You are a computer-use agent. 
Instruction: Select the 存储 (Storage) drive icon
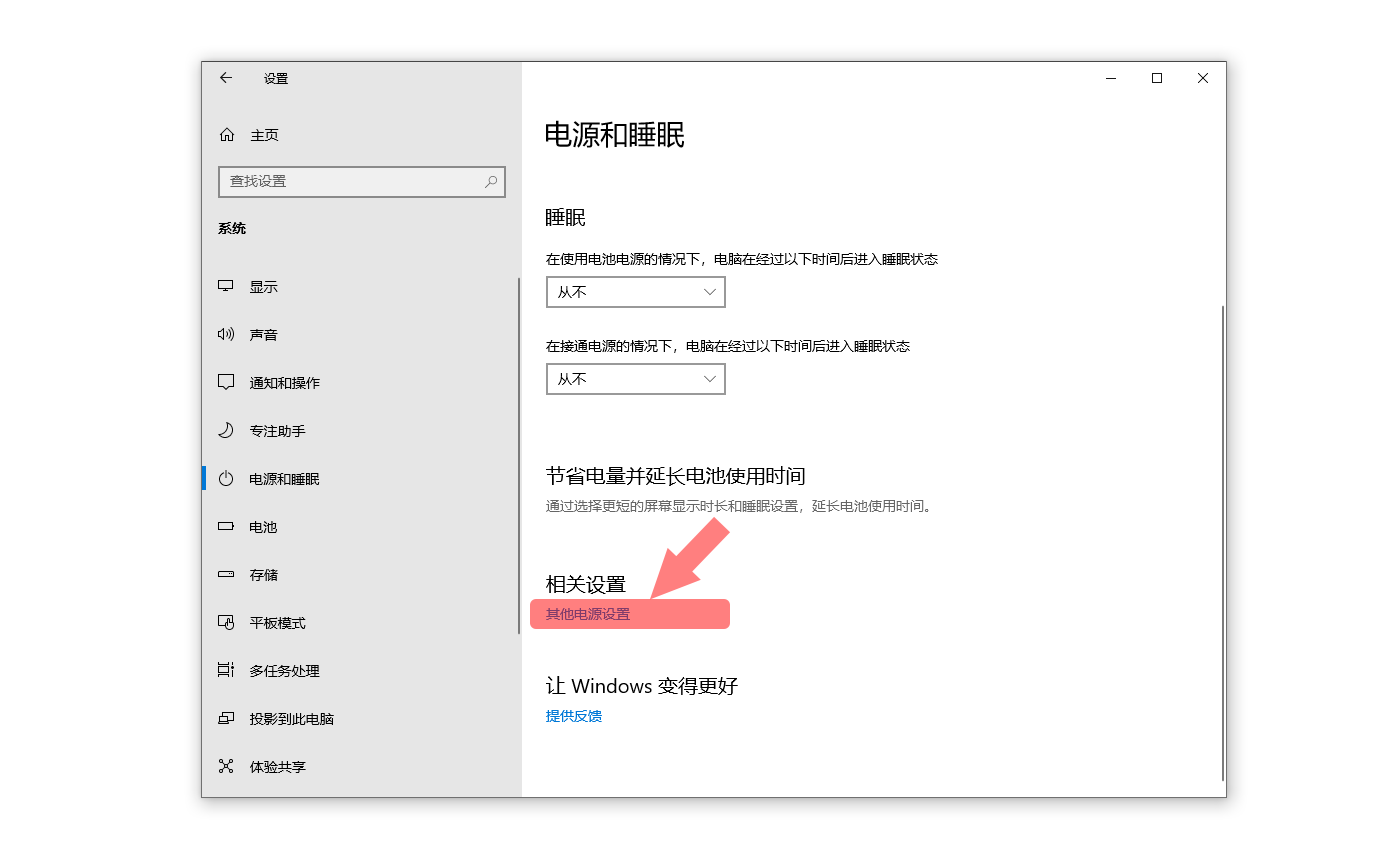pos(226,574)
